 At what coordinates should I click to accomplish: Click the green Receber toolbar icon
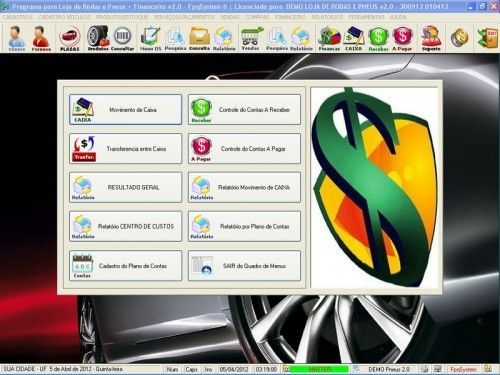[x=378, y=38]
